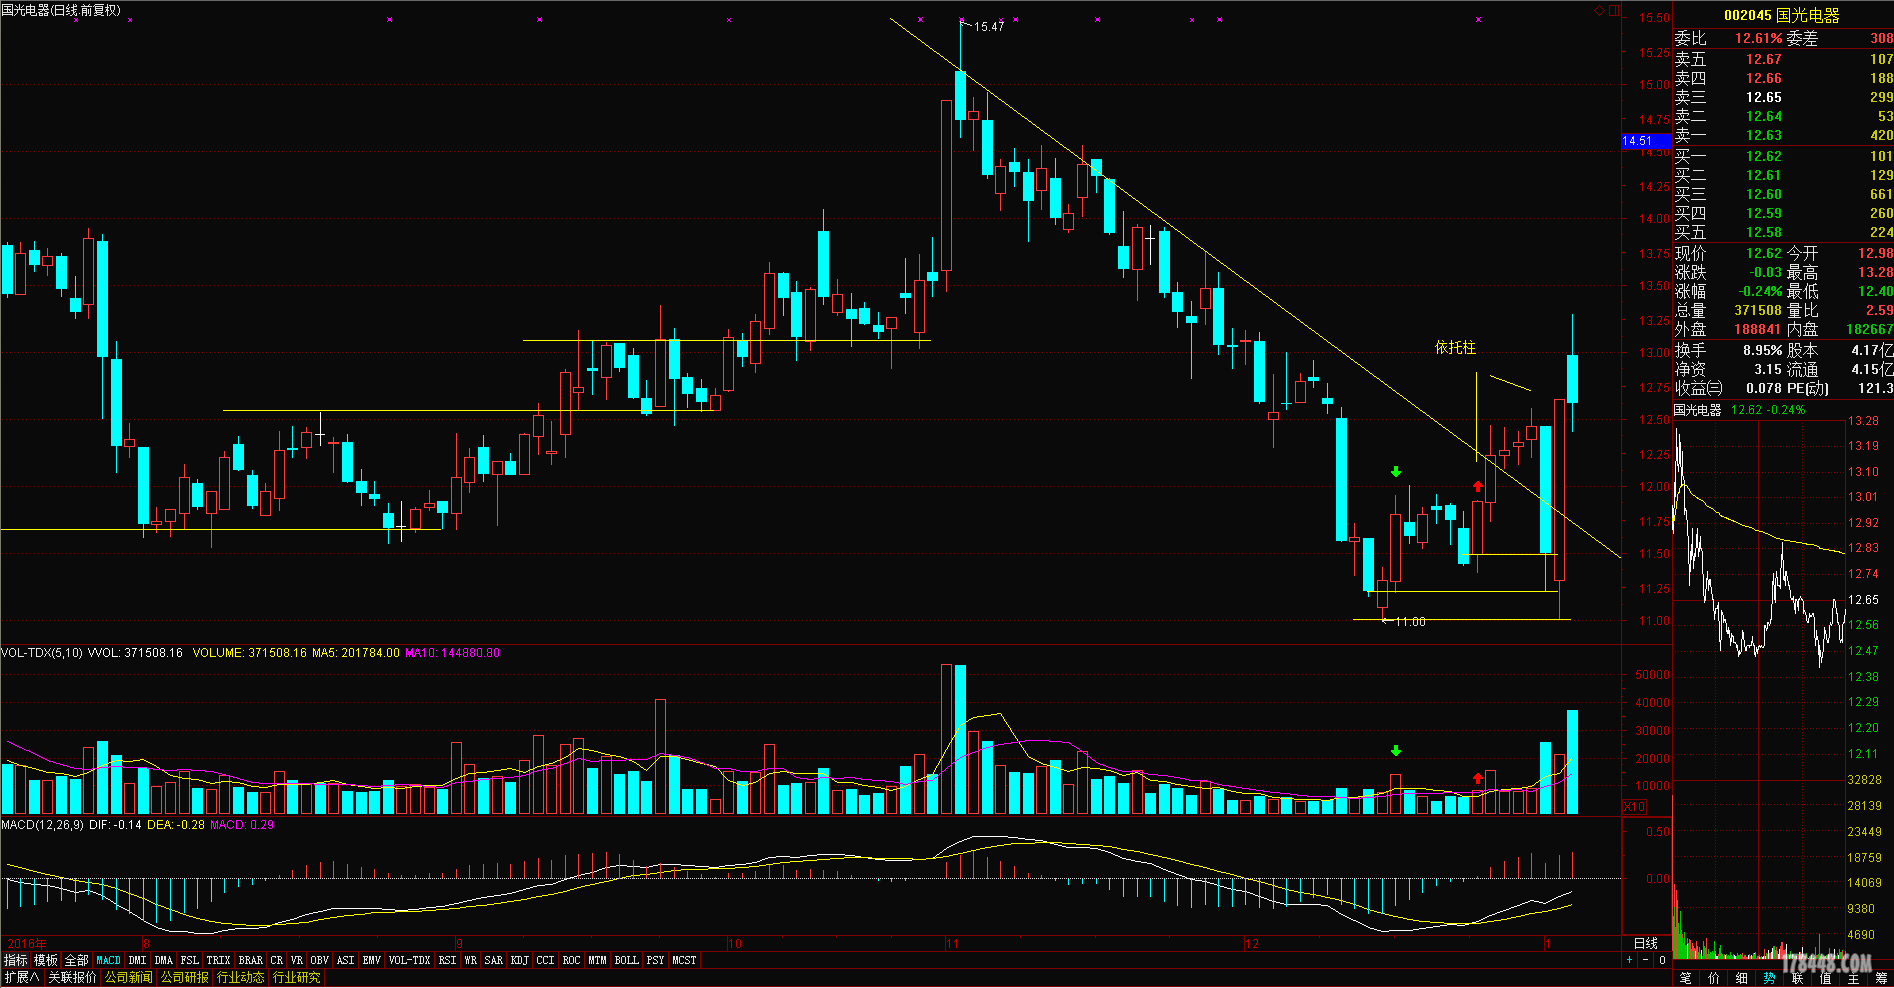This screenshot has height=988, width=1894.
Task: Select the OBV indicator tab
Action: coord(320,960)
